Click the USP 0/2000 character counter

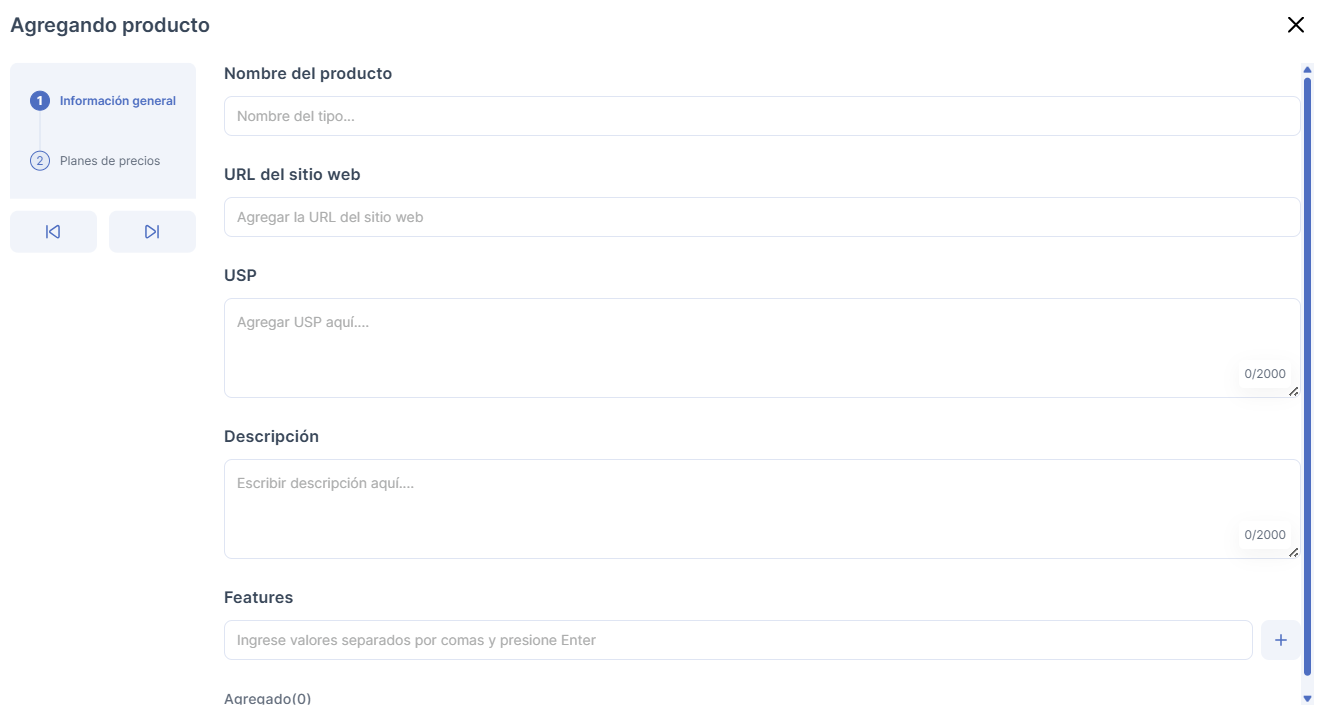(1264, 374)
